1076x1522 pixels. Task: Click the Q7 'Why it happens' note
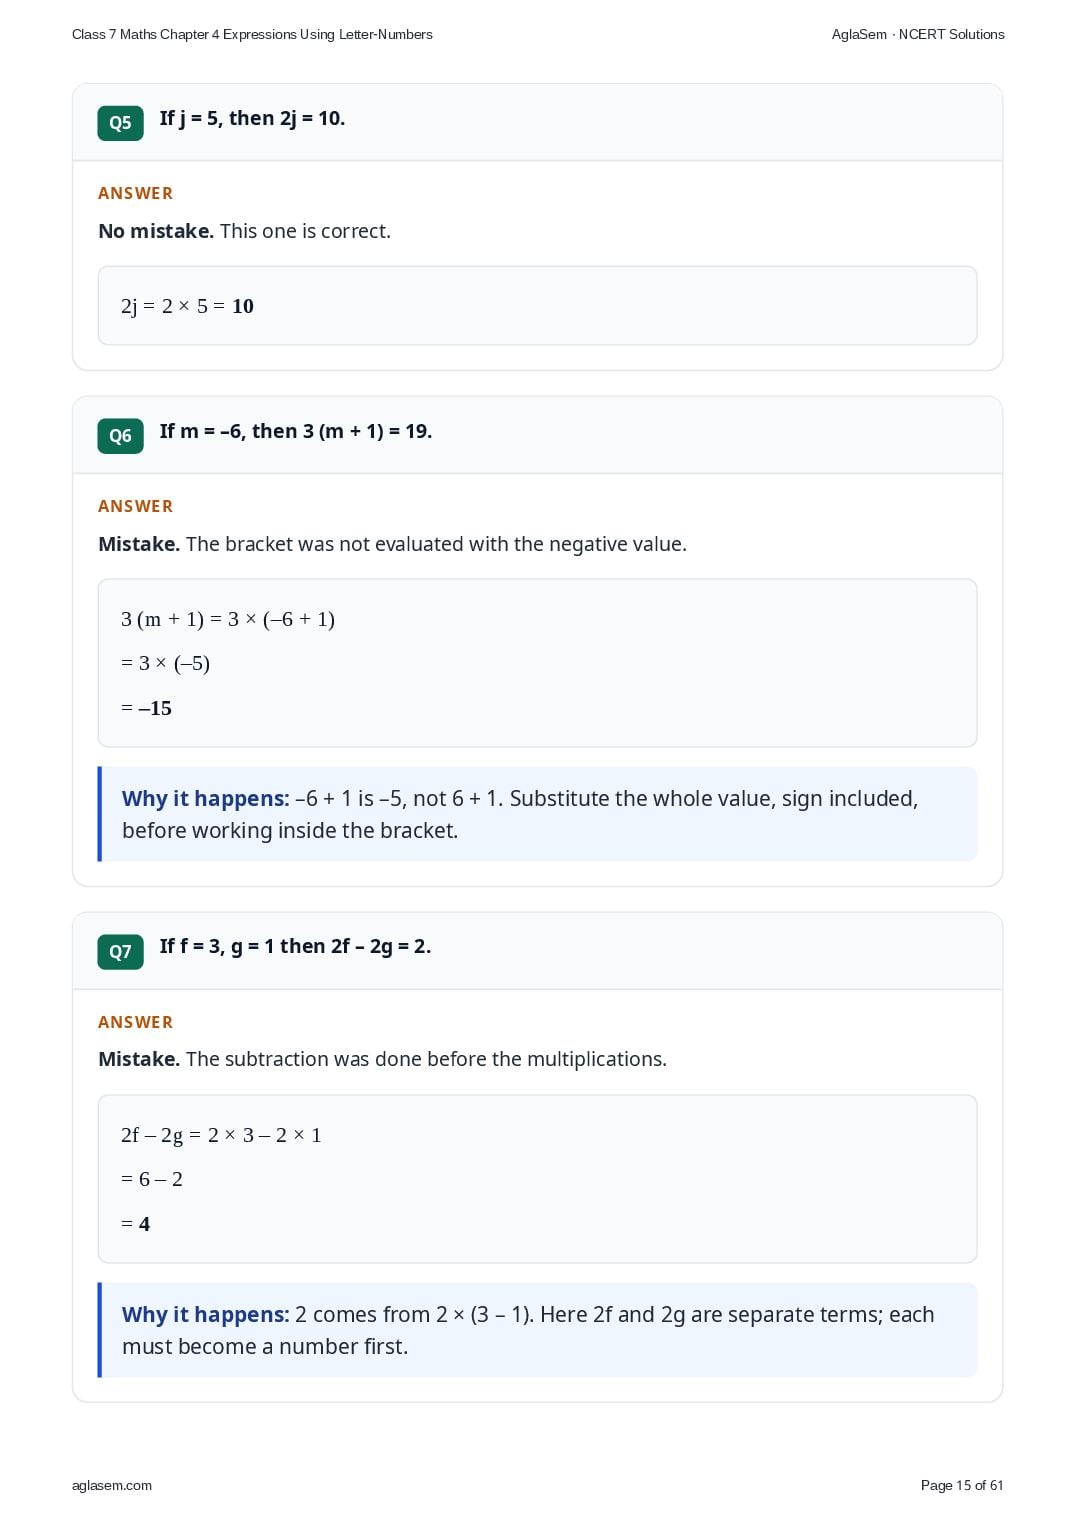537,1330
